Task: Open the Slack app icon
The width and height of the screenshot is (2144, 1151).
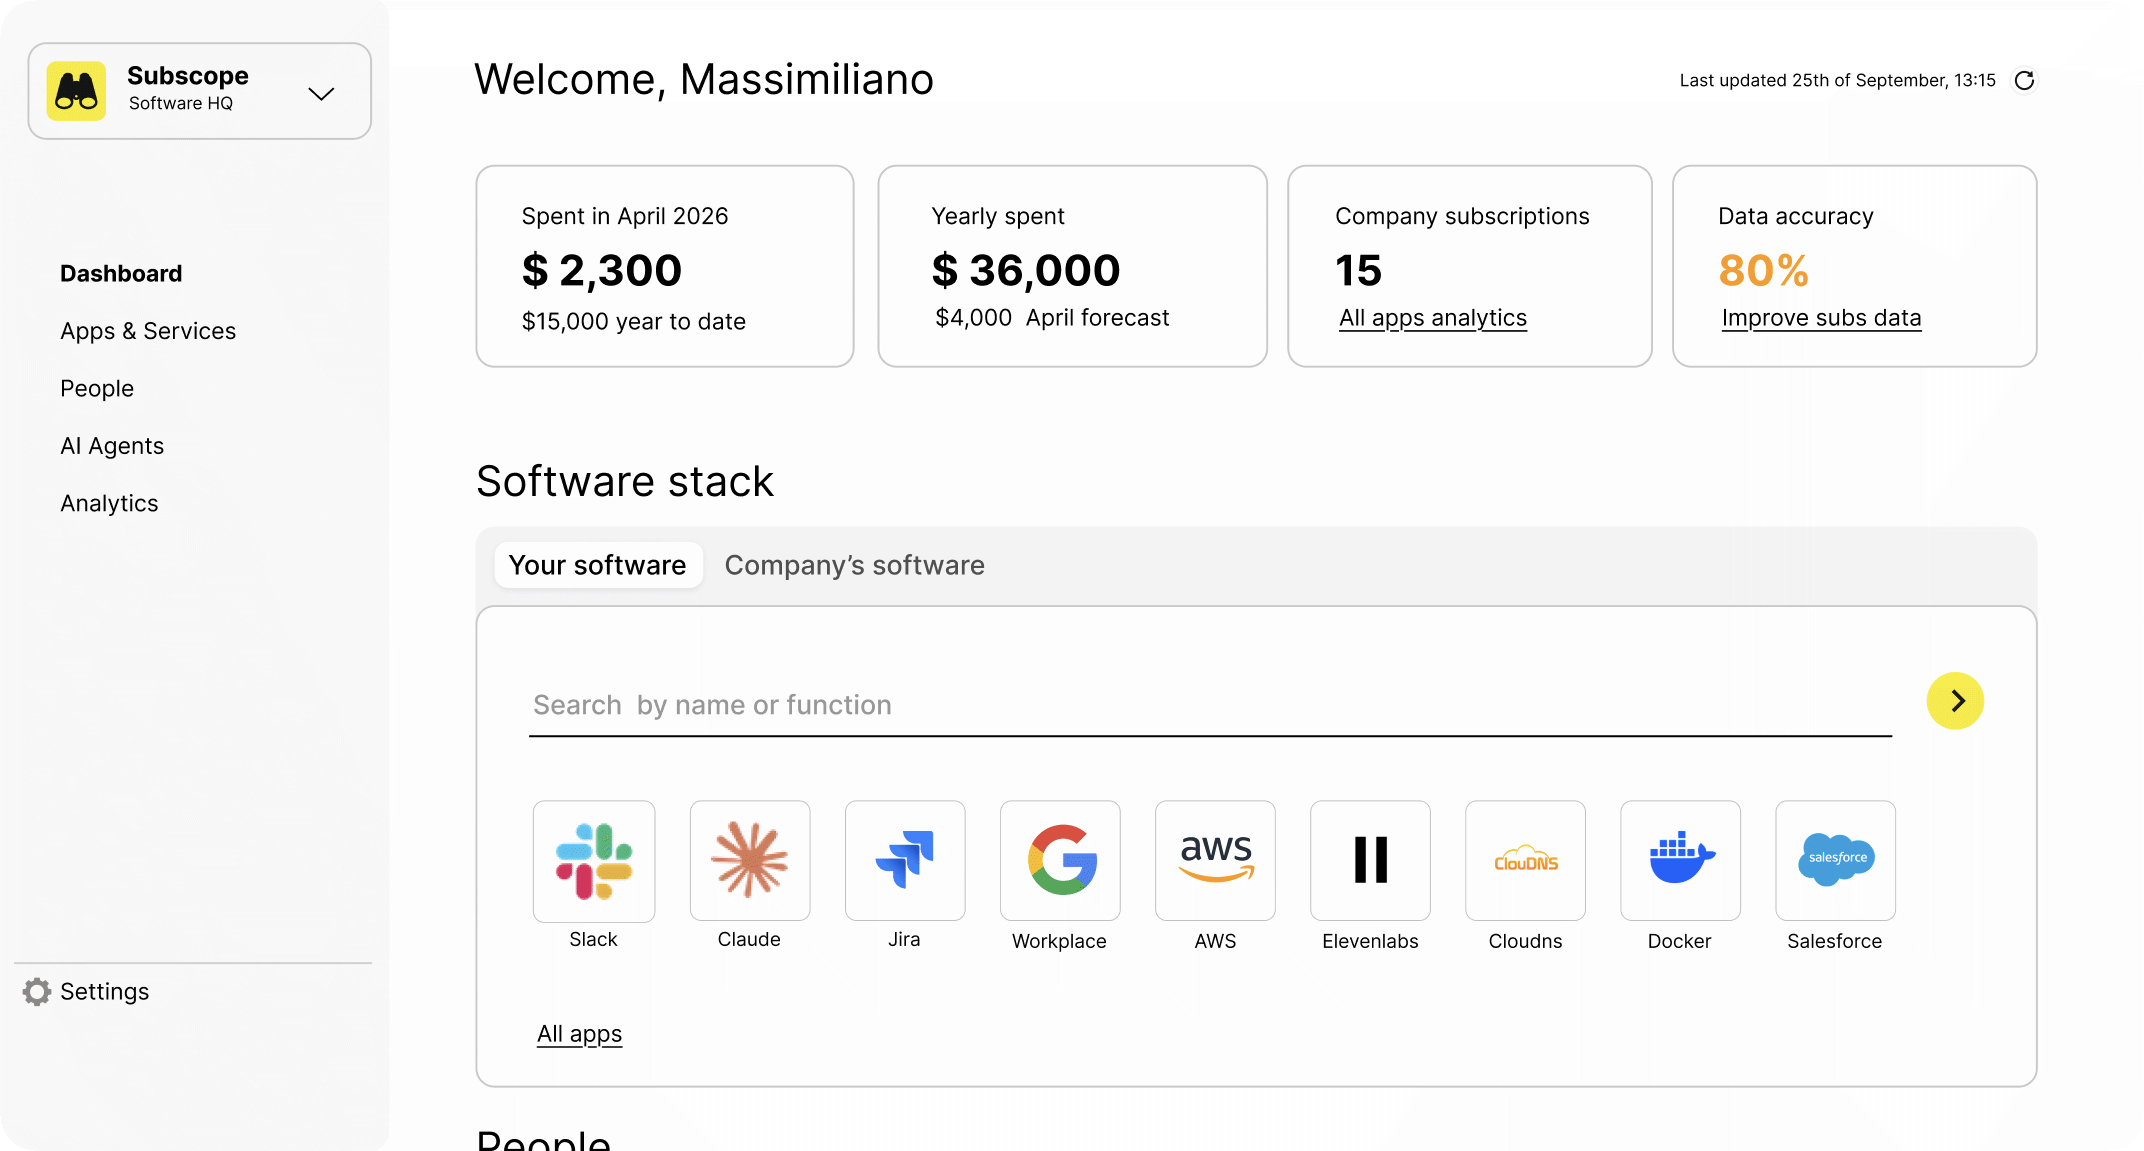Action: (594, 861)
